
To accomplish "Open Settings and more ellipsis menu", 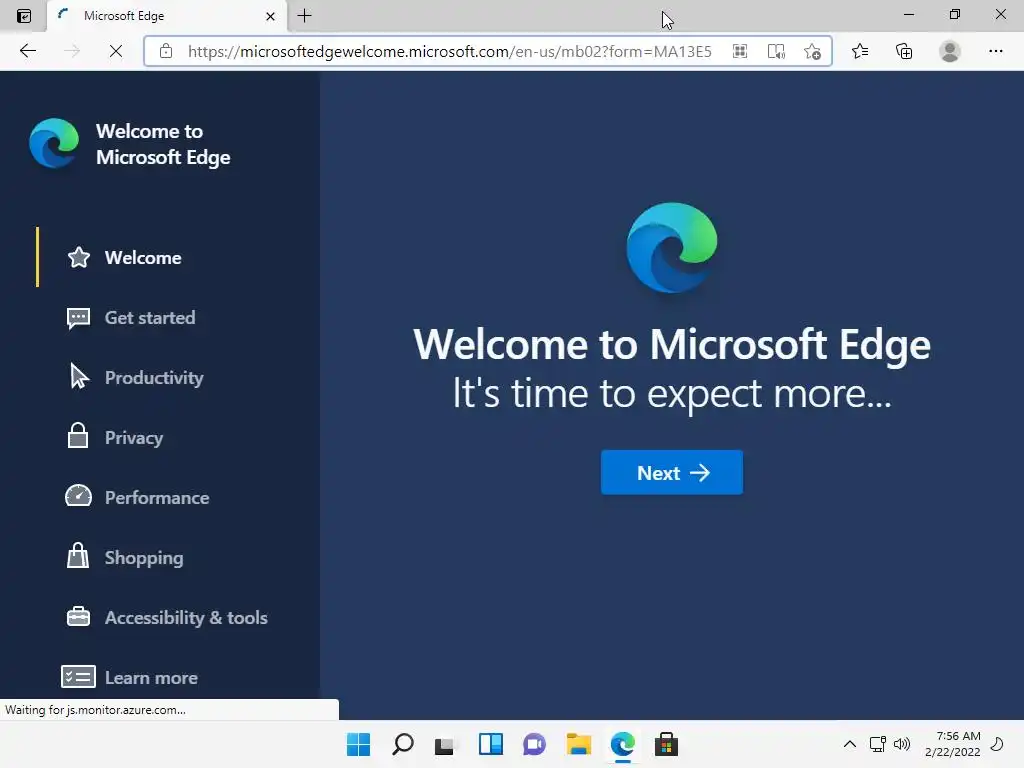I will tap(995, 51).
